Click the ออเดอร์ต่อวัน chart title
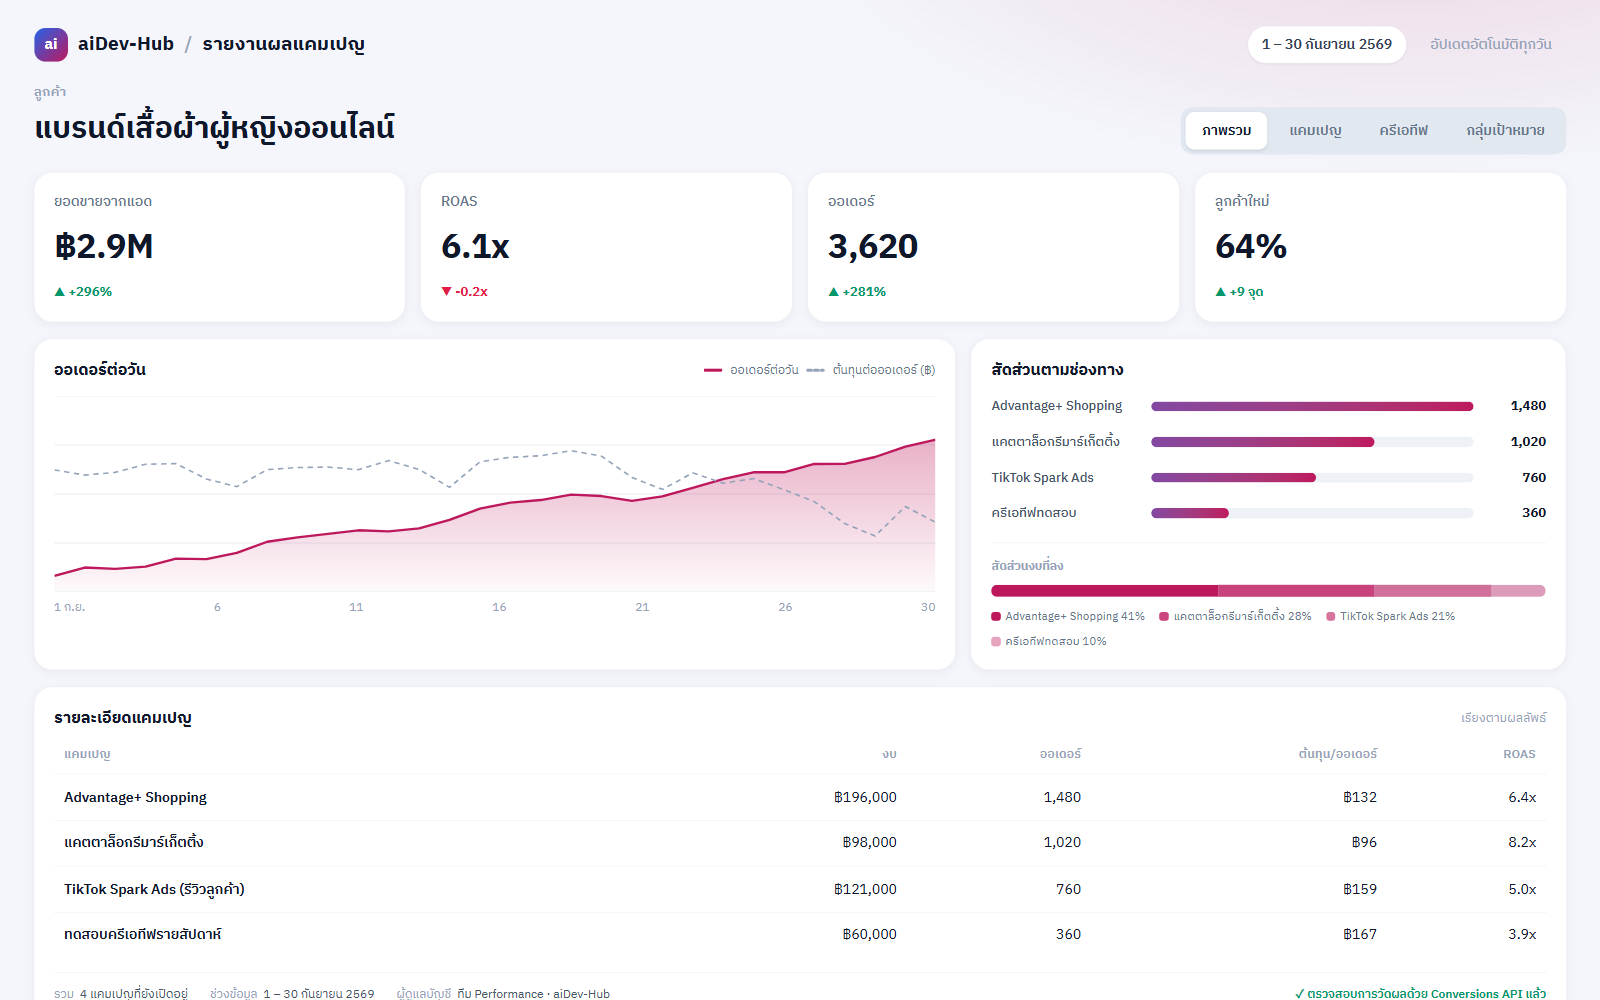1600x1000 pixels. pyautogui.click(x=100, y=370)
